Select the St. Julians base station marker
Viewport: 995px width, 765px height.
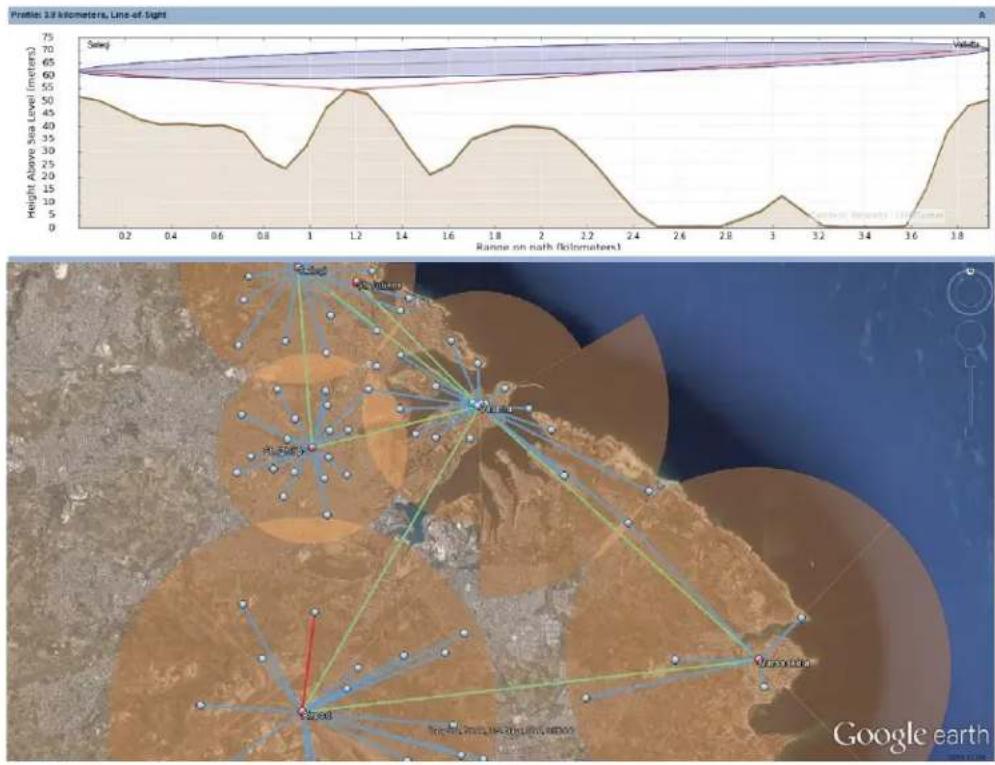(357, 282)
